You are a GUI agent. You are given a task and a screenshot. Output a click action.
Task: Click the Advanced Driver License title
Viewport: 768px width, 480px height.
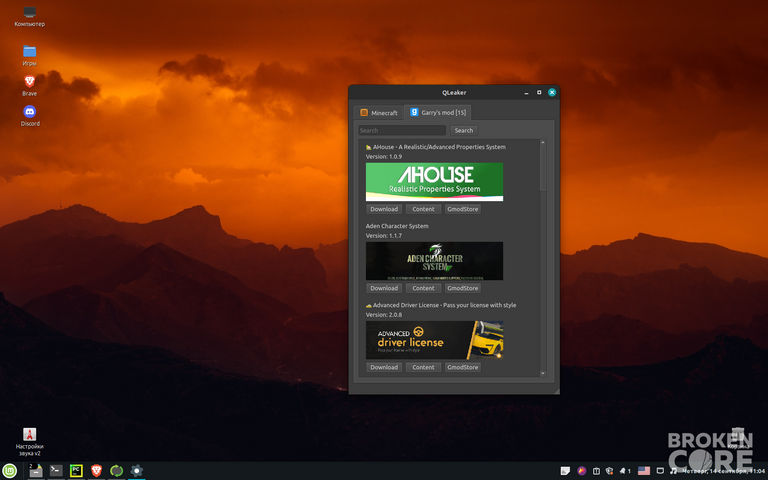pyautogui.click(x=441, y=305)
